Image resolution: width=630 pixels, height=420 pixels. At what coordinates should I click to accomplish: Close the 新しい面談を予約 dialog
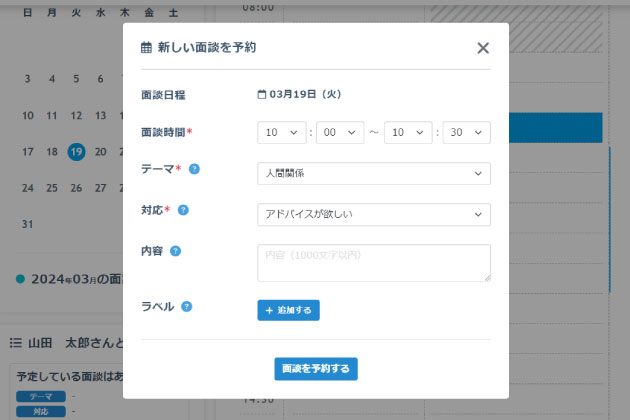pos(483,48)
